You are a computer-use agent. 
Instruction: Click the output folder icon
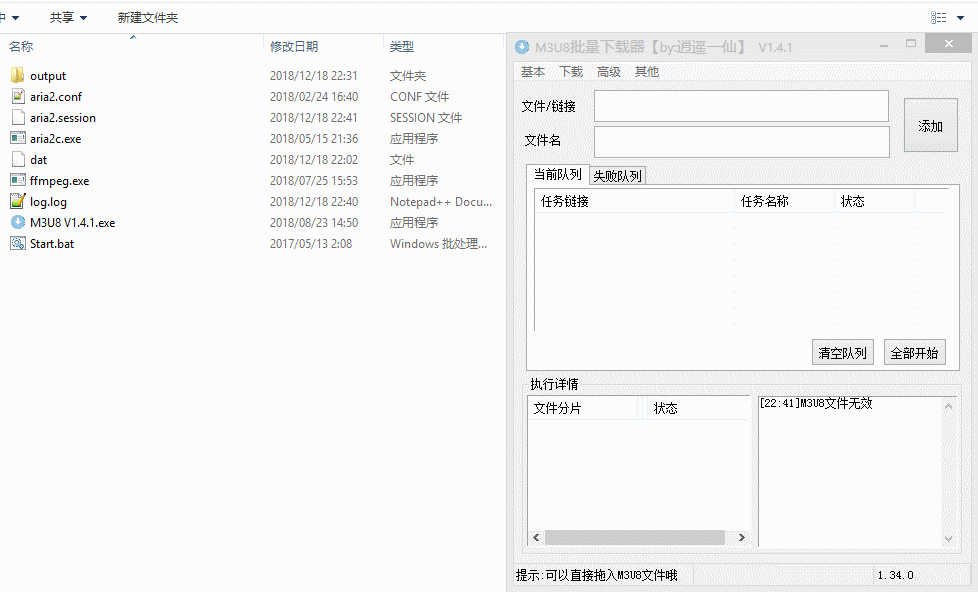tap(17, 75)
